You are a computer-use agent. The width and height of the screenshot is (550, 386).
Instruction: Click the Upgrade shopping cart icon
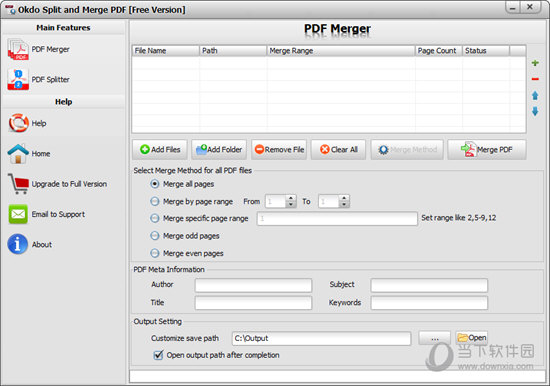click(18, 184)
